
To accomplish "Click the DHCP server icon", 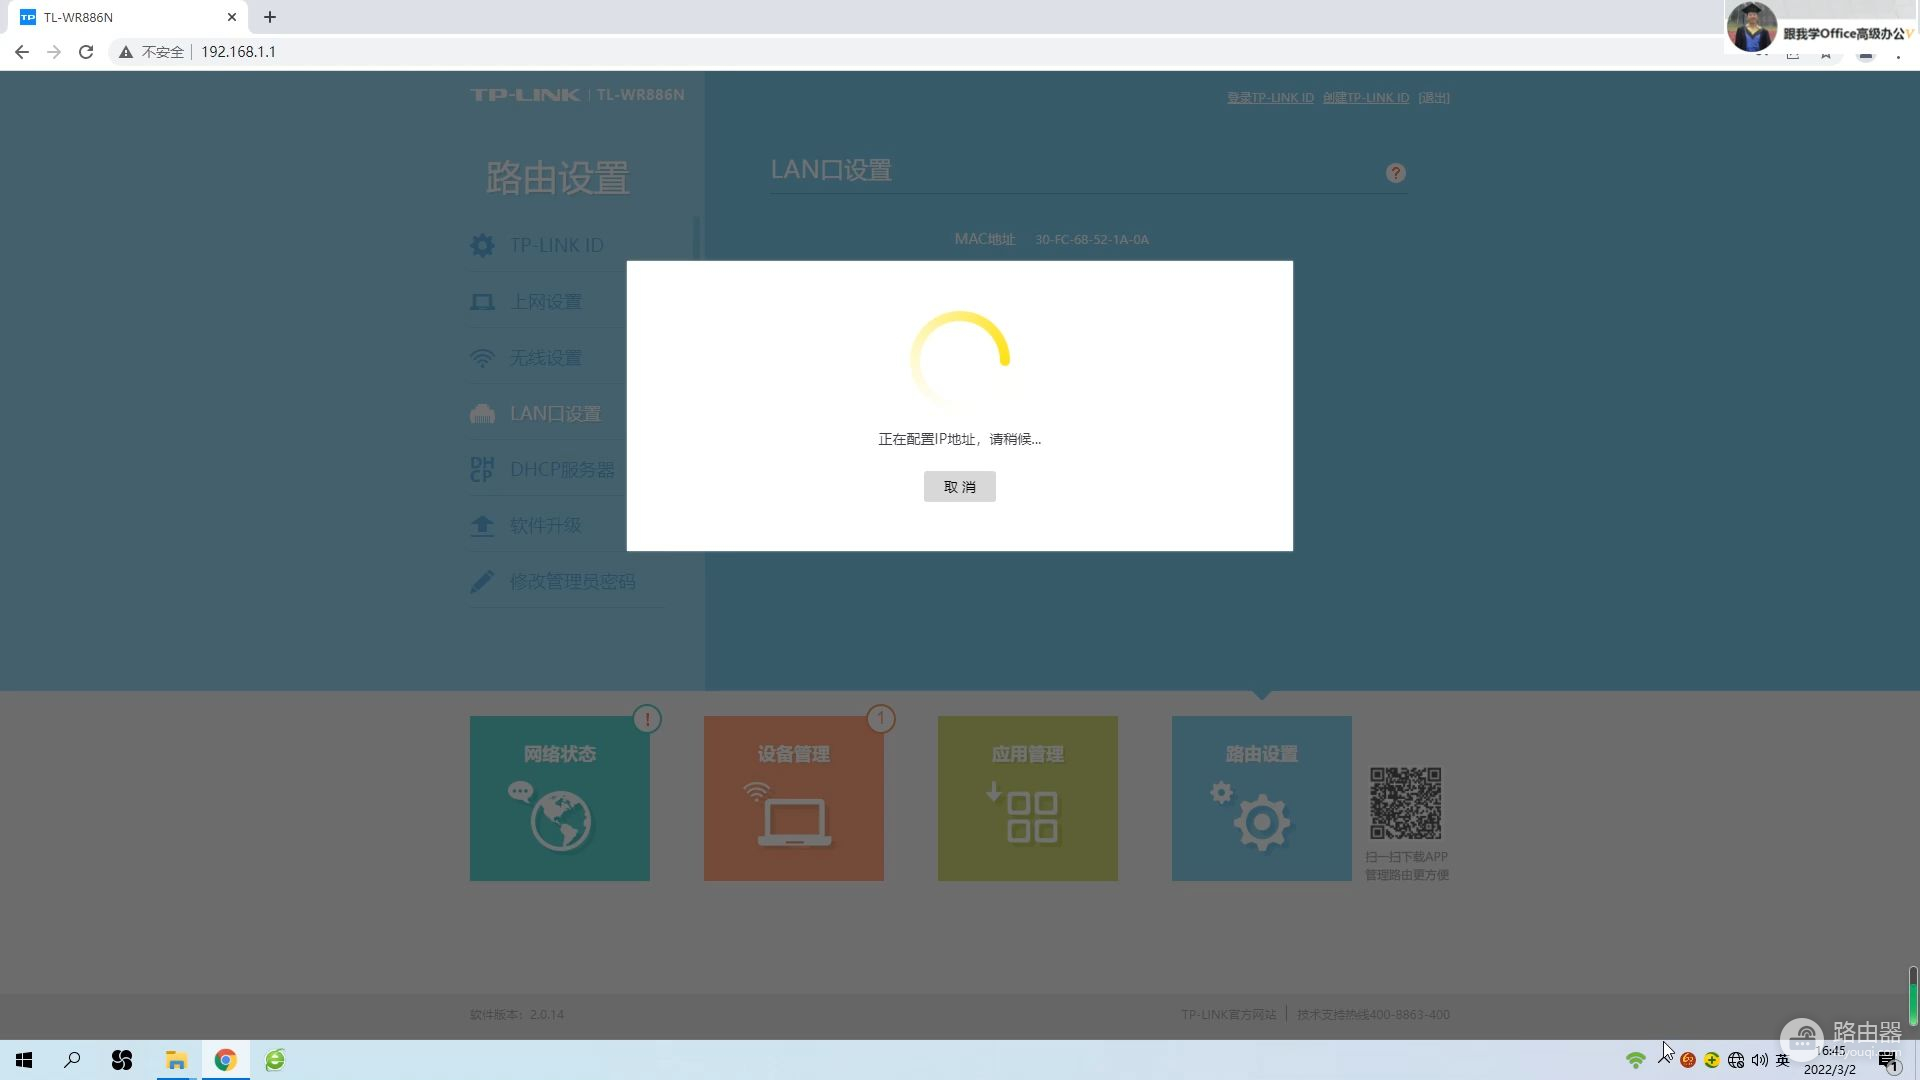I will click(x=482, y=469).
